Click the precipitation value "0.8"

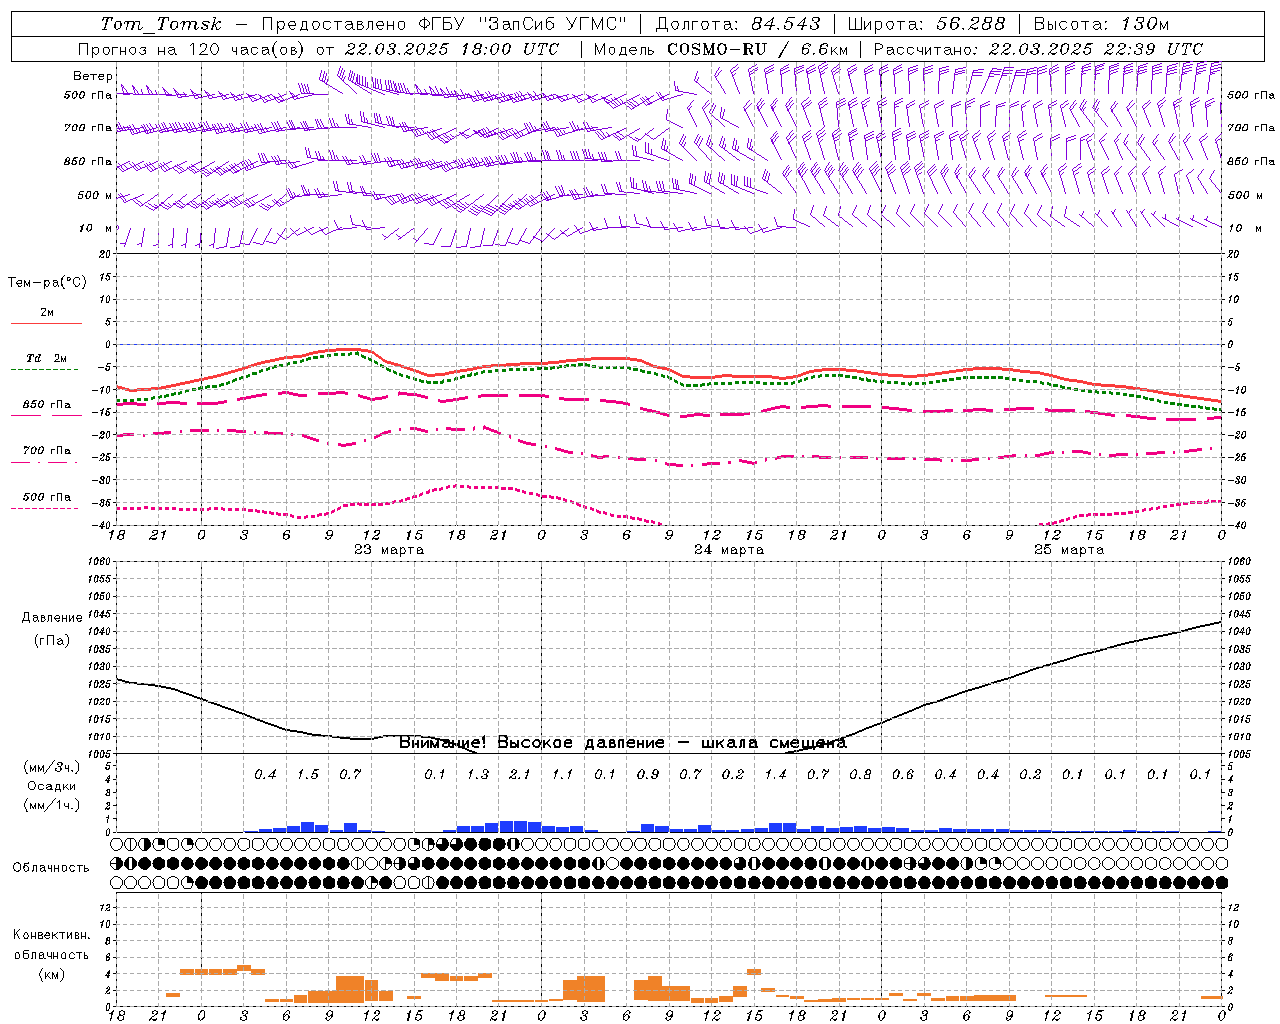coord(860,774)
